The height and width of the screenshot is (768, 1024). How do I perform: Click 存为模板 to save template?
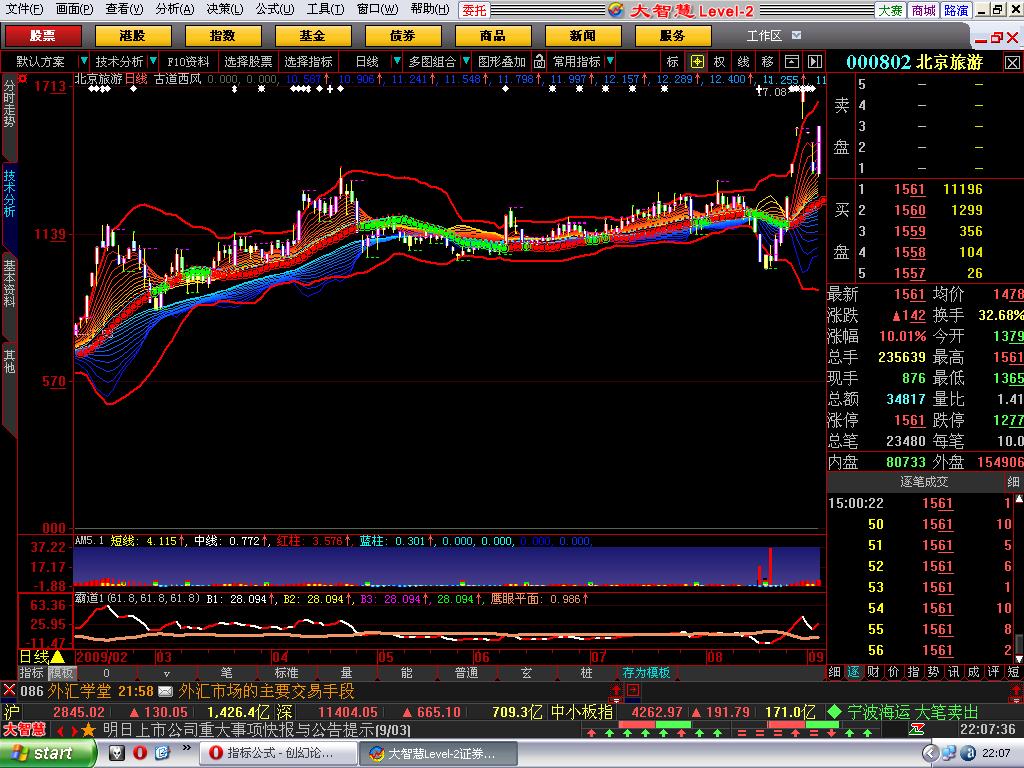point(646,673)
